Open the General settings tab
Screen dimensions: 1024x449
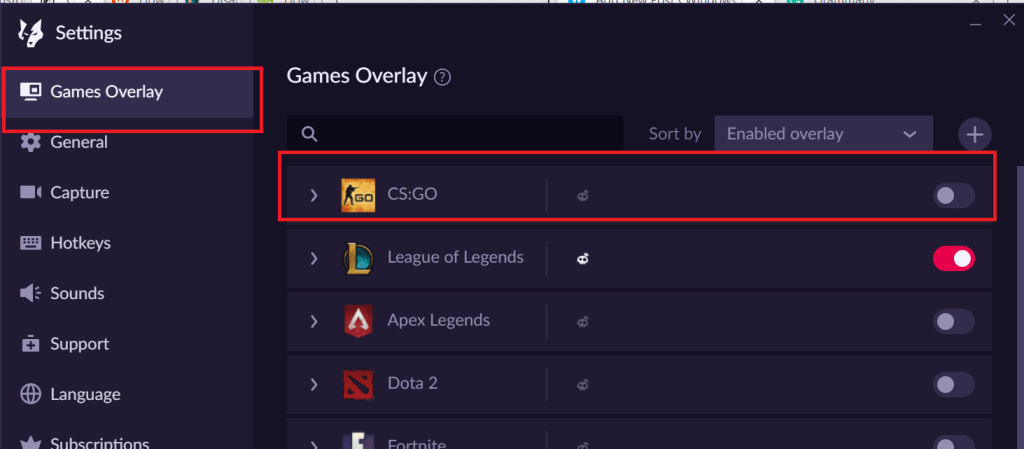(78, 142)
